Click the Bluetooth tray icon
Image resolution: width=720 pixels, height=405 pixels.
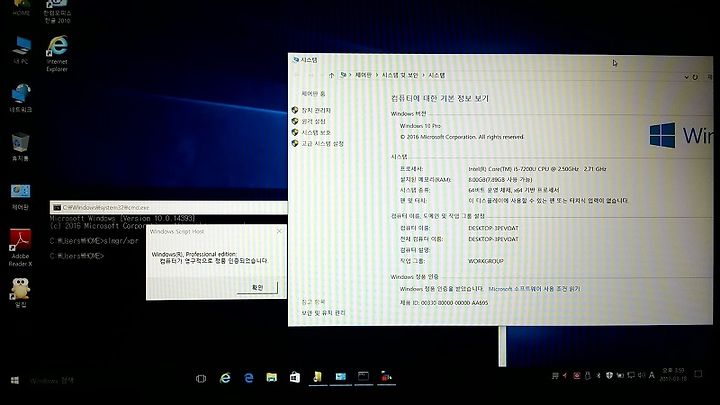598,375
